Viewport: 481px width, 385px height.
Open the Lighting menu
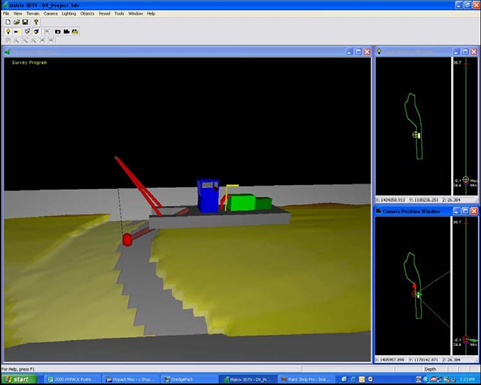(69, 13)
